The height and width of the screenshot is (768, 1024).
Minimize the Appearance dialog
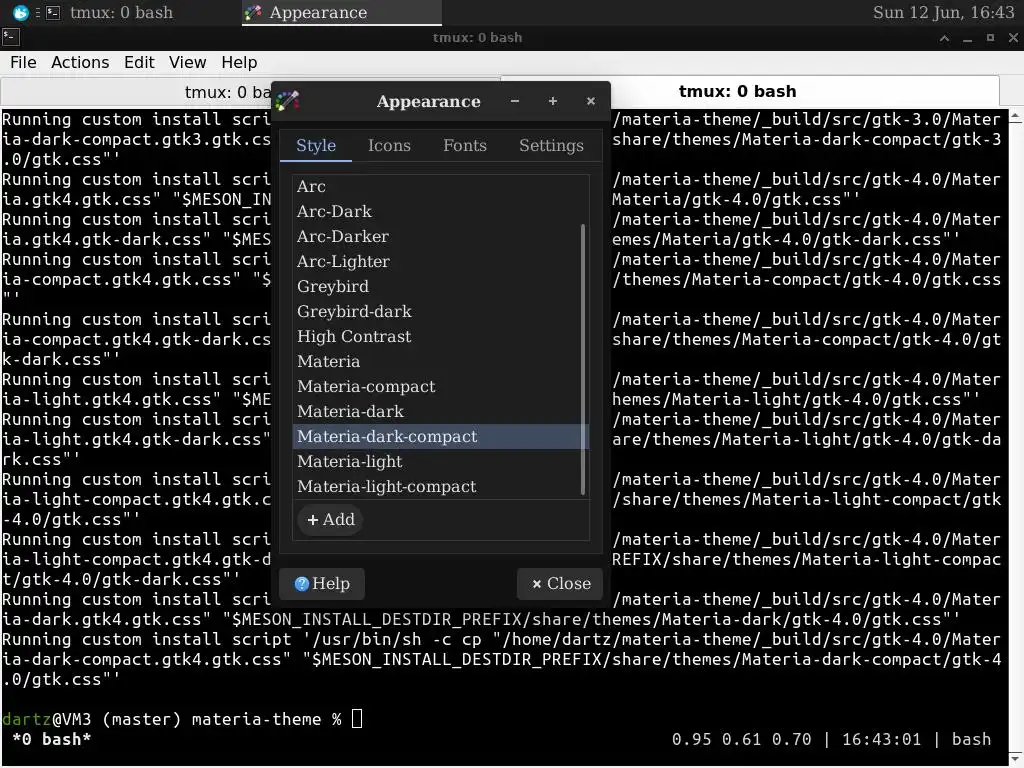pyautogui.click(x=515, y=101)
